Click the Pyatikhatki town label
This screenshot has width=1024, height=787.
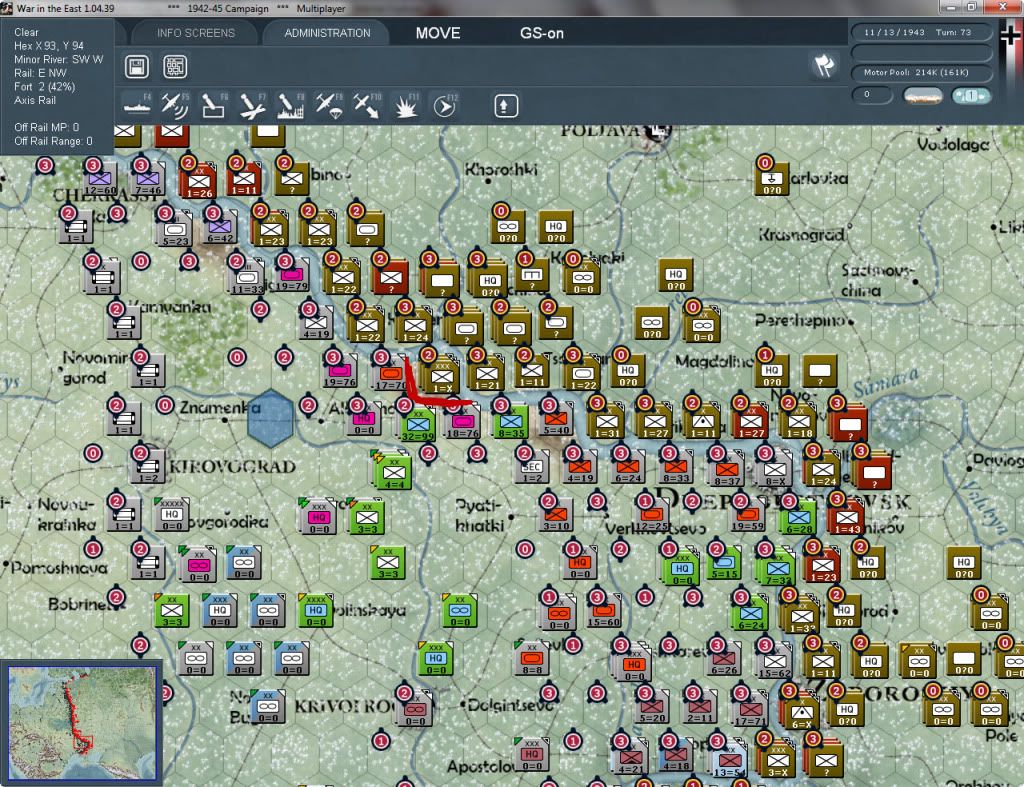[x=479, y=515]
